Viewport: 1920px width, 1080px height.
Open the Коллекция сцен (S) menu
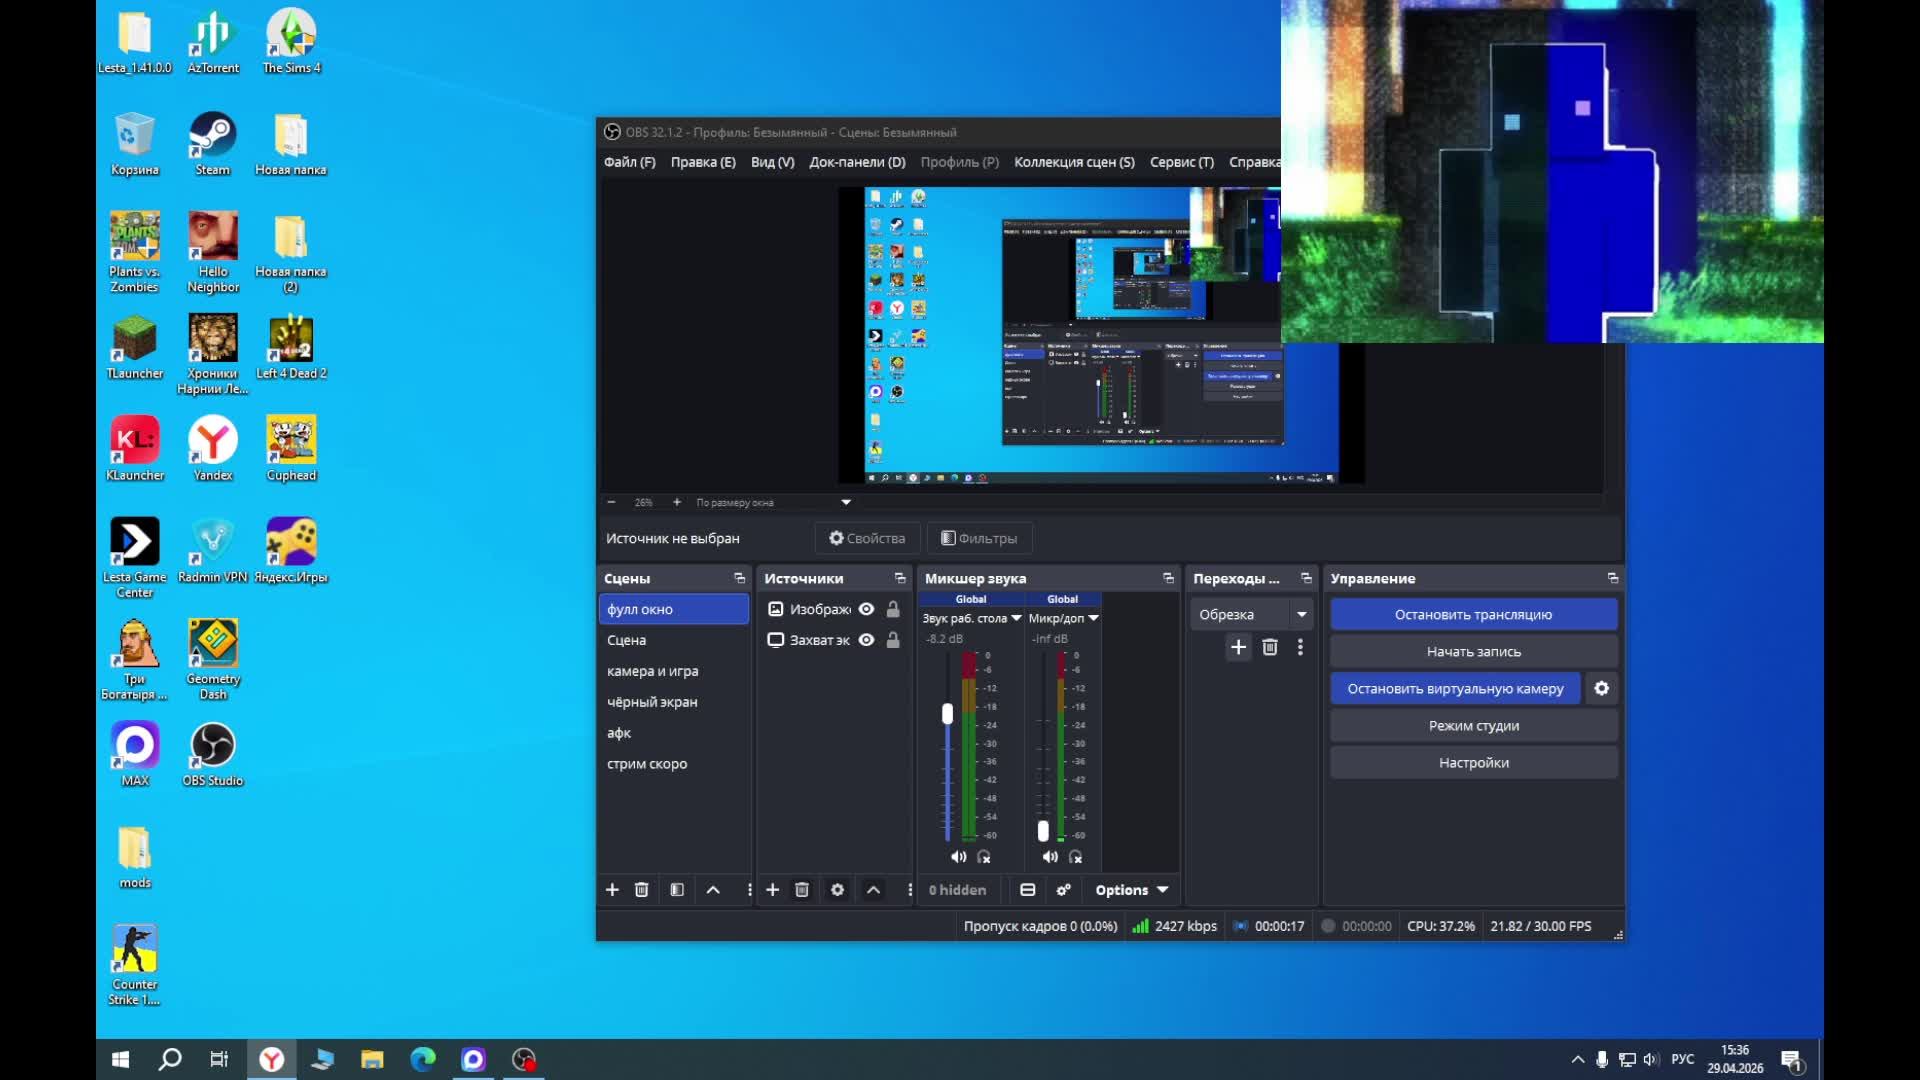point(1074,162)
